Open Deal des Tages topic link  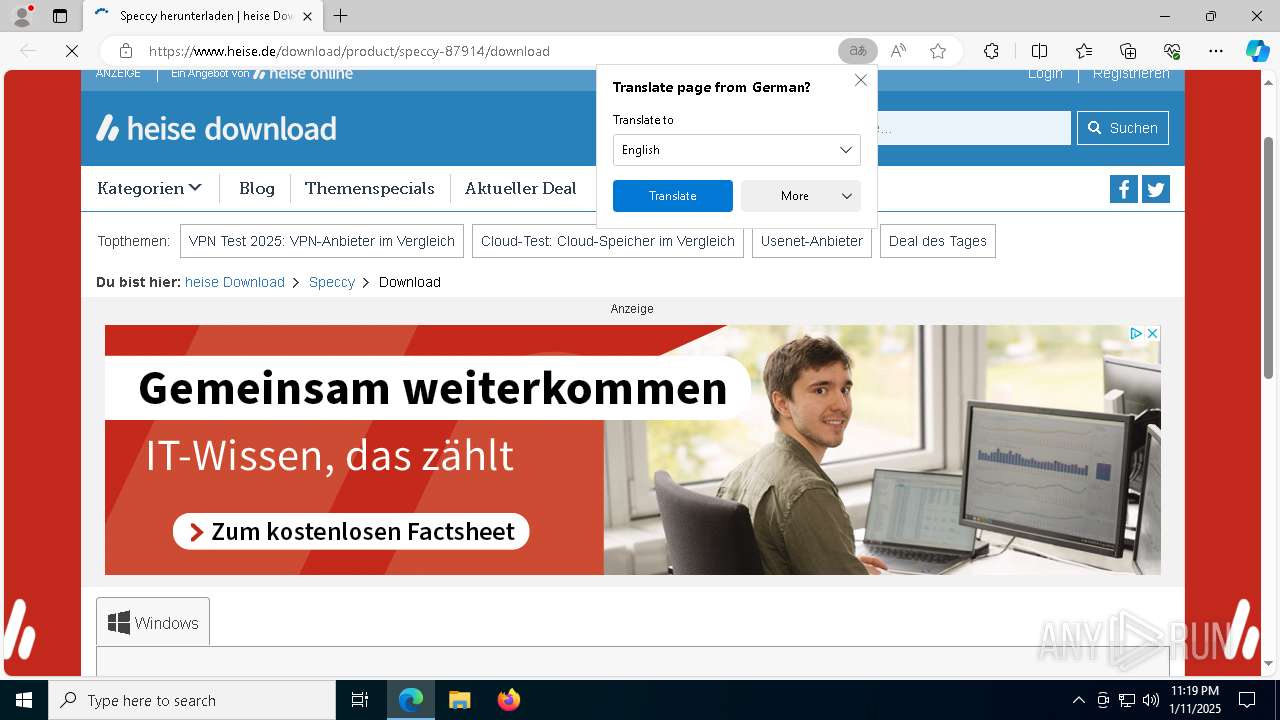pyautogui.click(x=938, y=241)
